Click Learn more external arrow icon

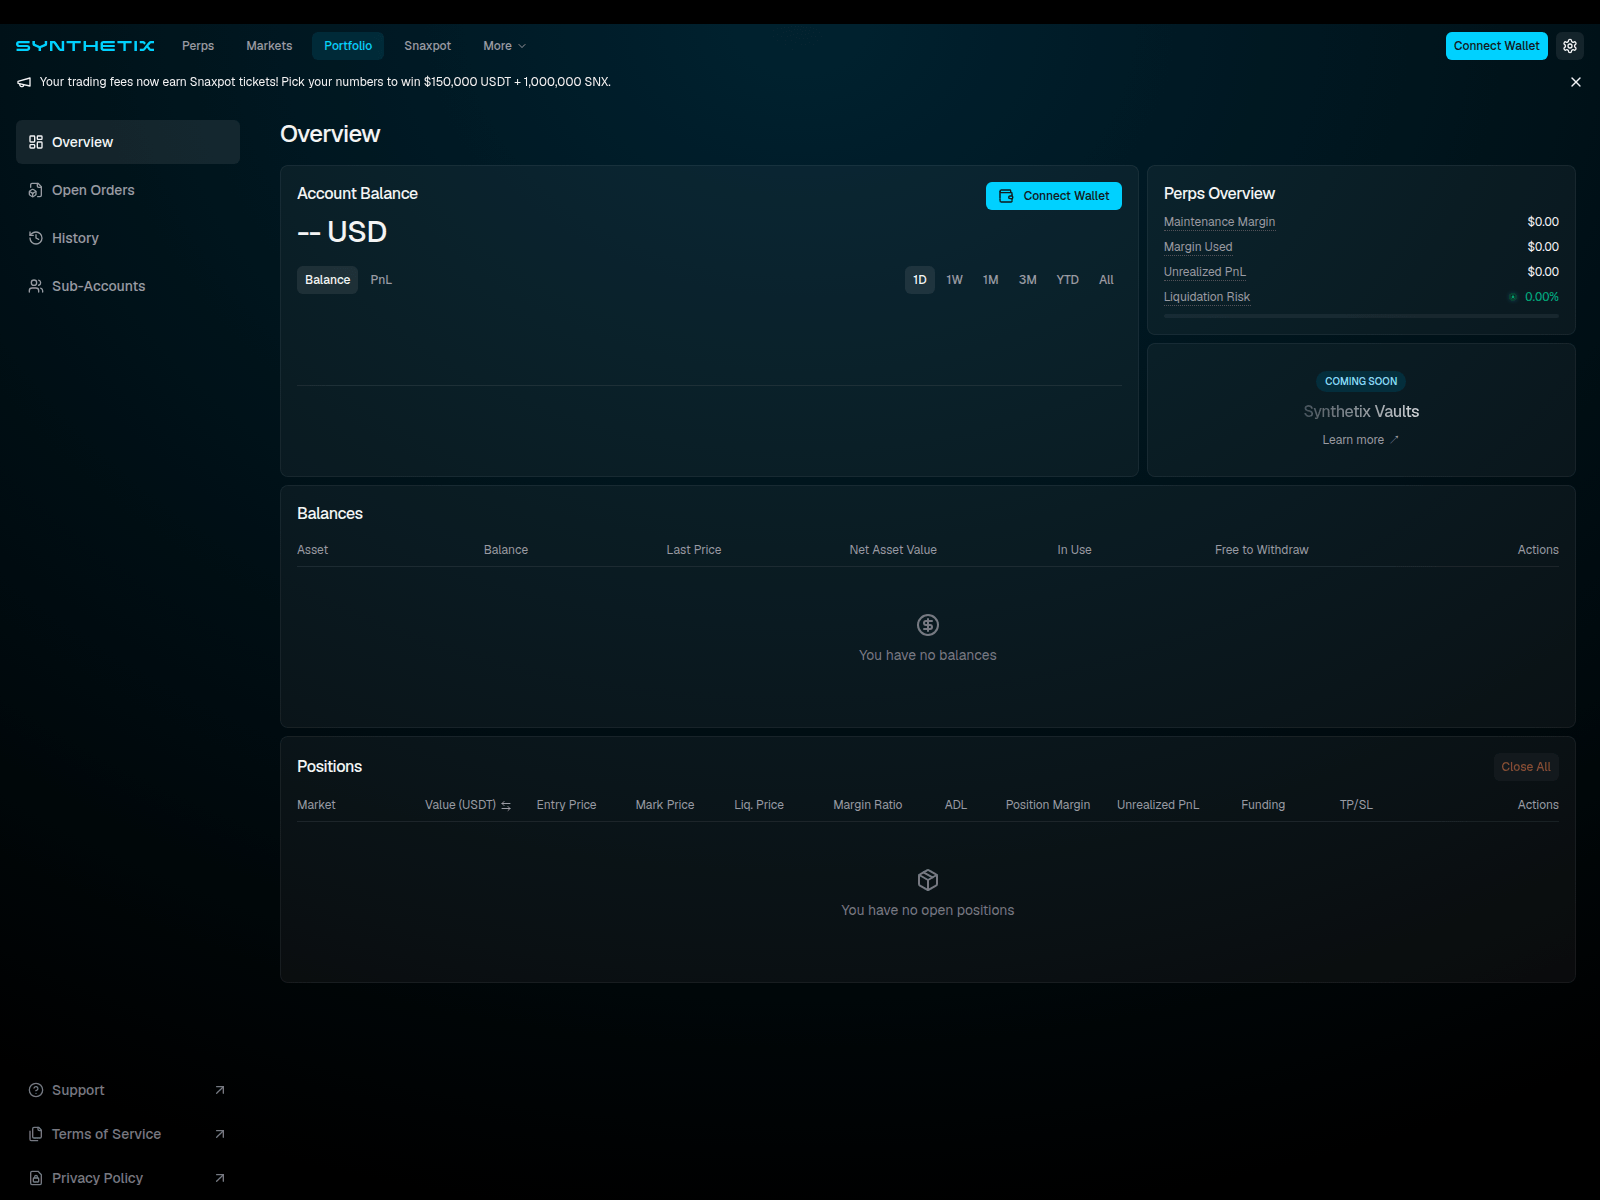pyautogui.click(x=1395, y=440)
